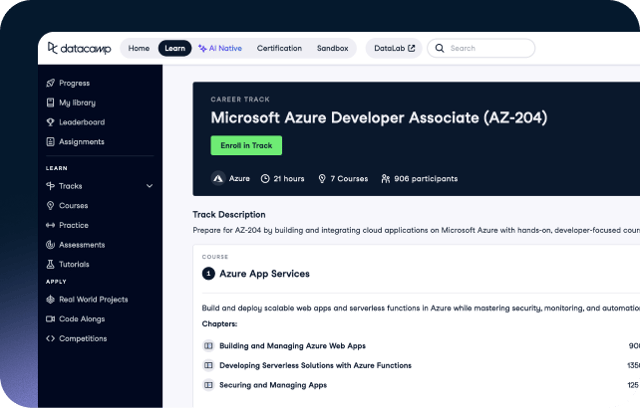Open DataLab in new window
Viewport: 640px width, 408px height.
pyautogui.click(x=394, y=48)
